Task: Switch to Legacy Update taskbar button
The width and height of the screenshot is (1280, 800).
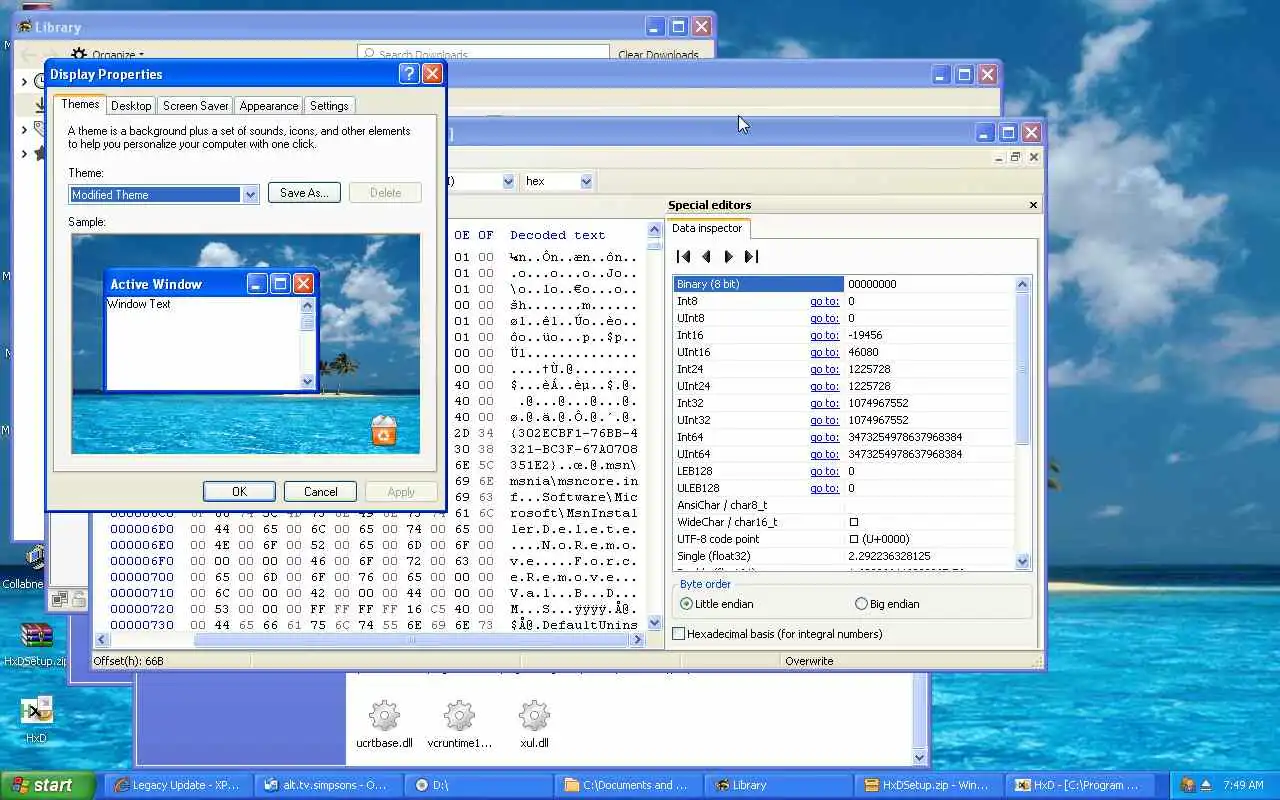Action: [178, 785]
